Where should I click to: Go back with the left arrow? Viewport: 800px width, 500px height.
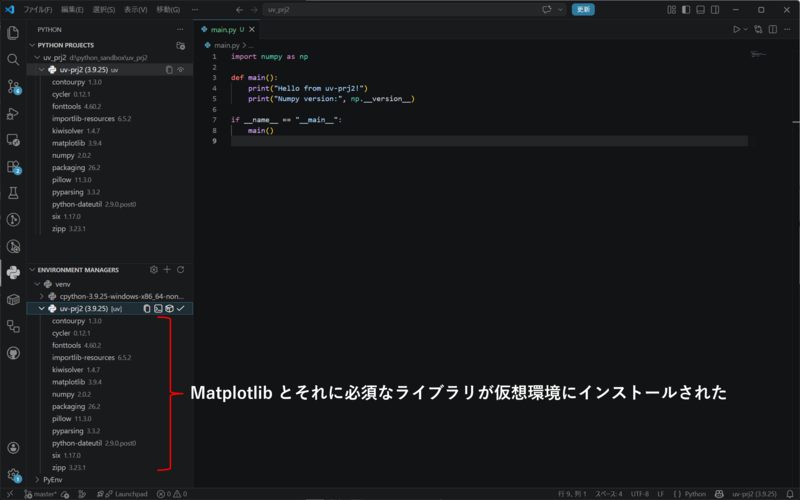239,10
